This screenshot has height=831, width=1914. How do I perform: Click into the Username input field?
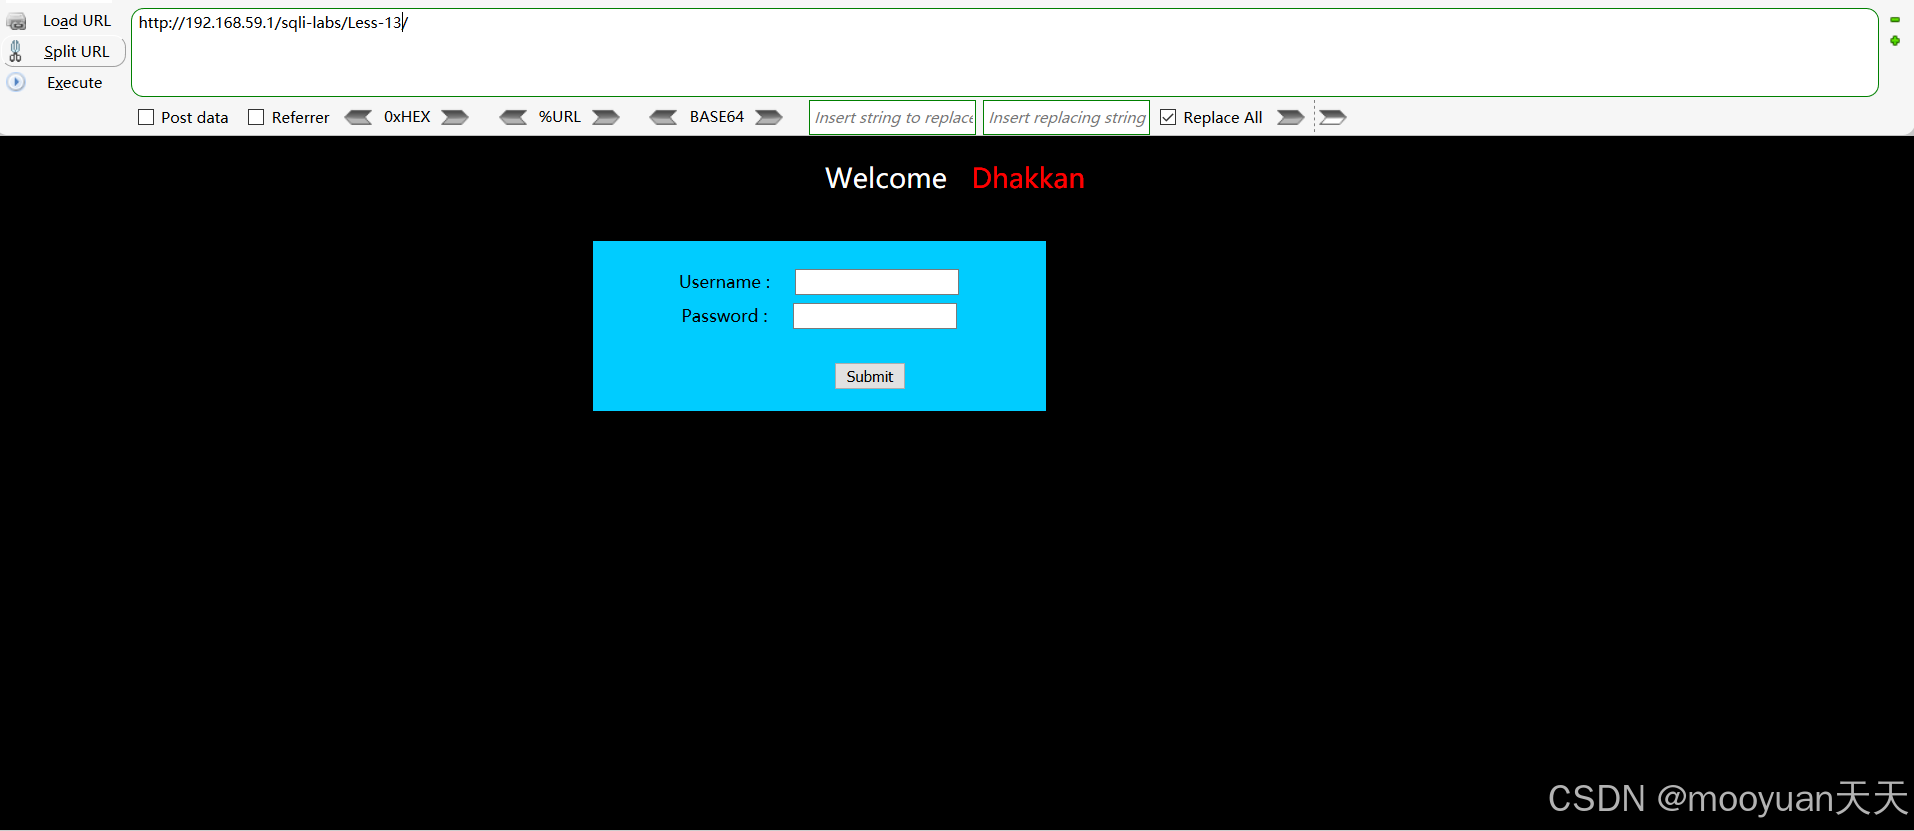coord(877,282)
